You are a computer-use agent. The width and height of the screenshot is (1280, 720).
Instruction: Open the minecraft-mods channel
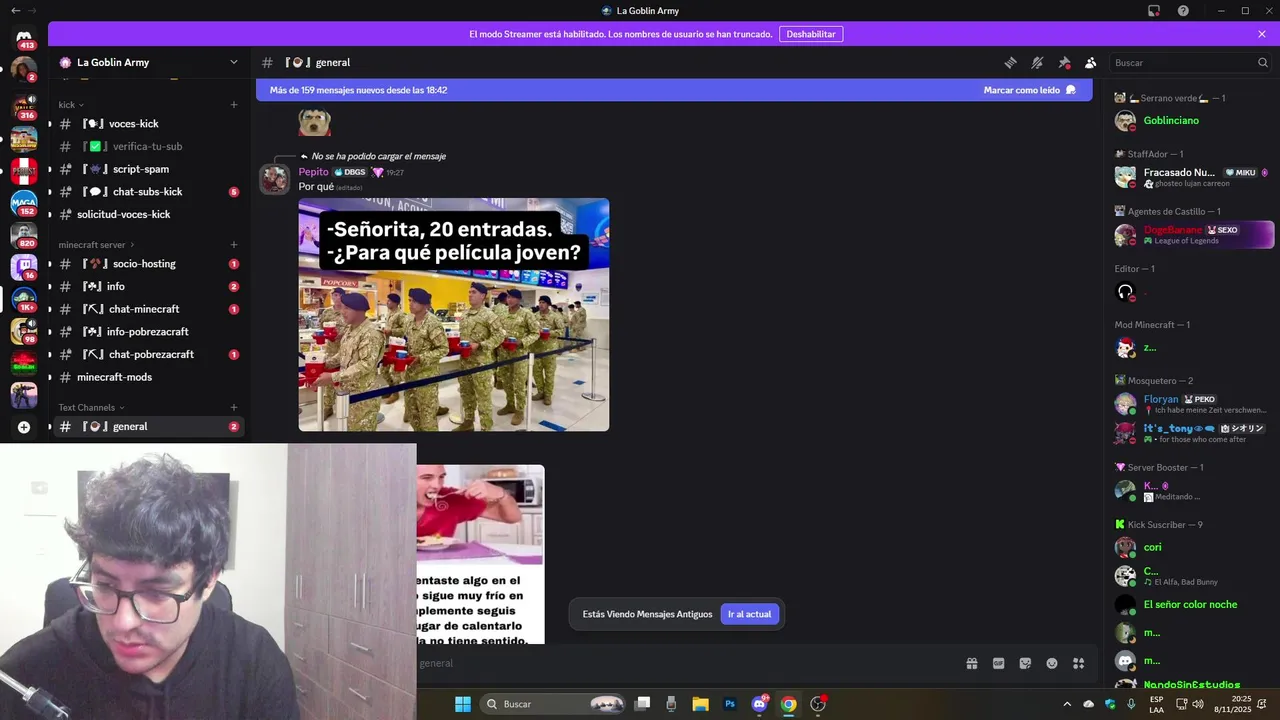coord(149,377)
